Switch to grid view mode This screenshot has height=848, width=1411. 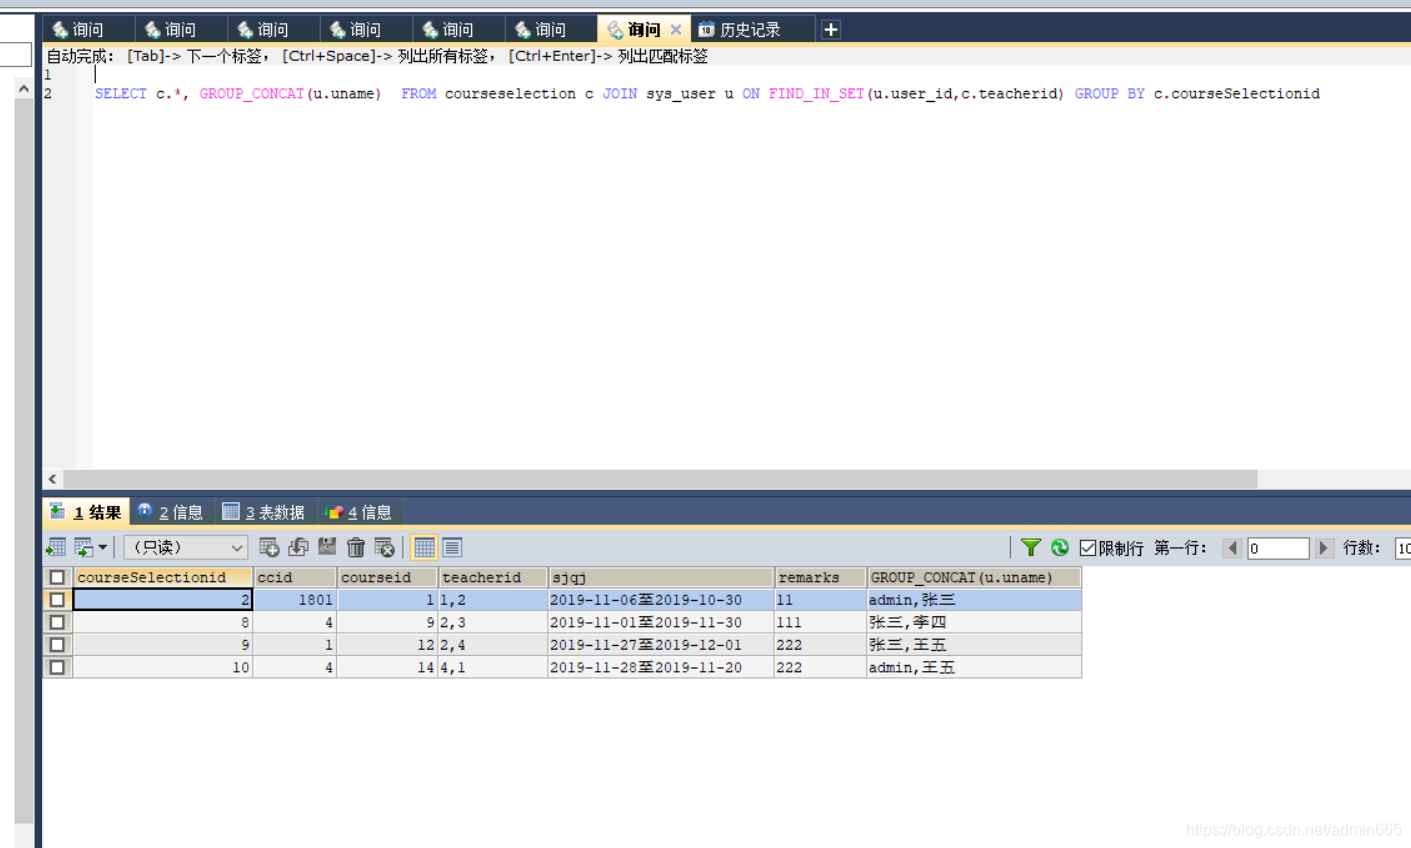(424, 547)
